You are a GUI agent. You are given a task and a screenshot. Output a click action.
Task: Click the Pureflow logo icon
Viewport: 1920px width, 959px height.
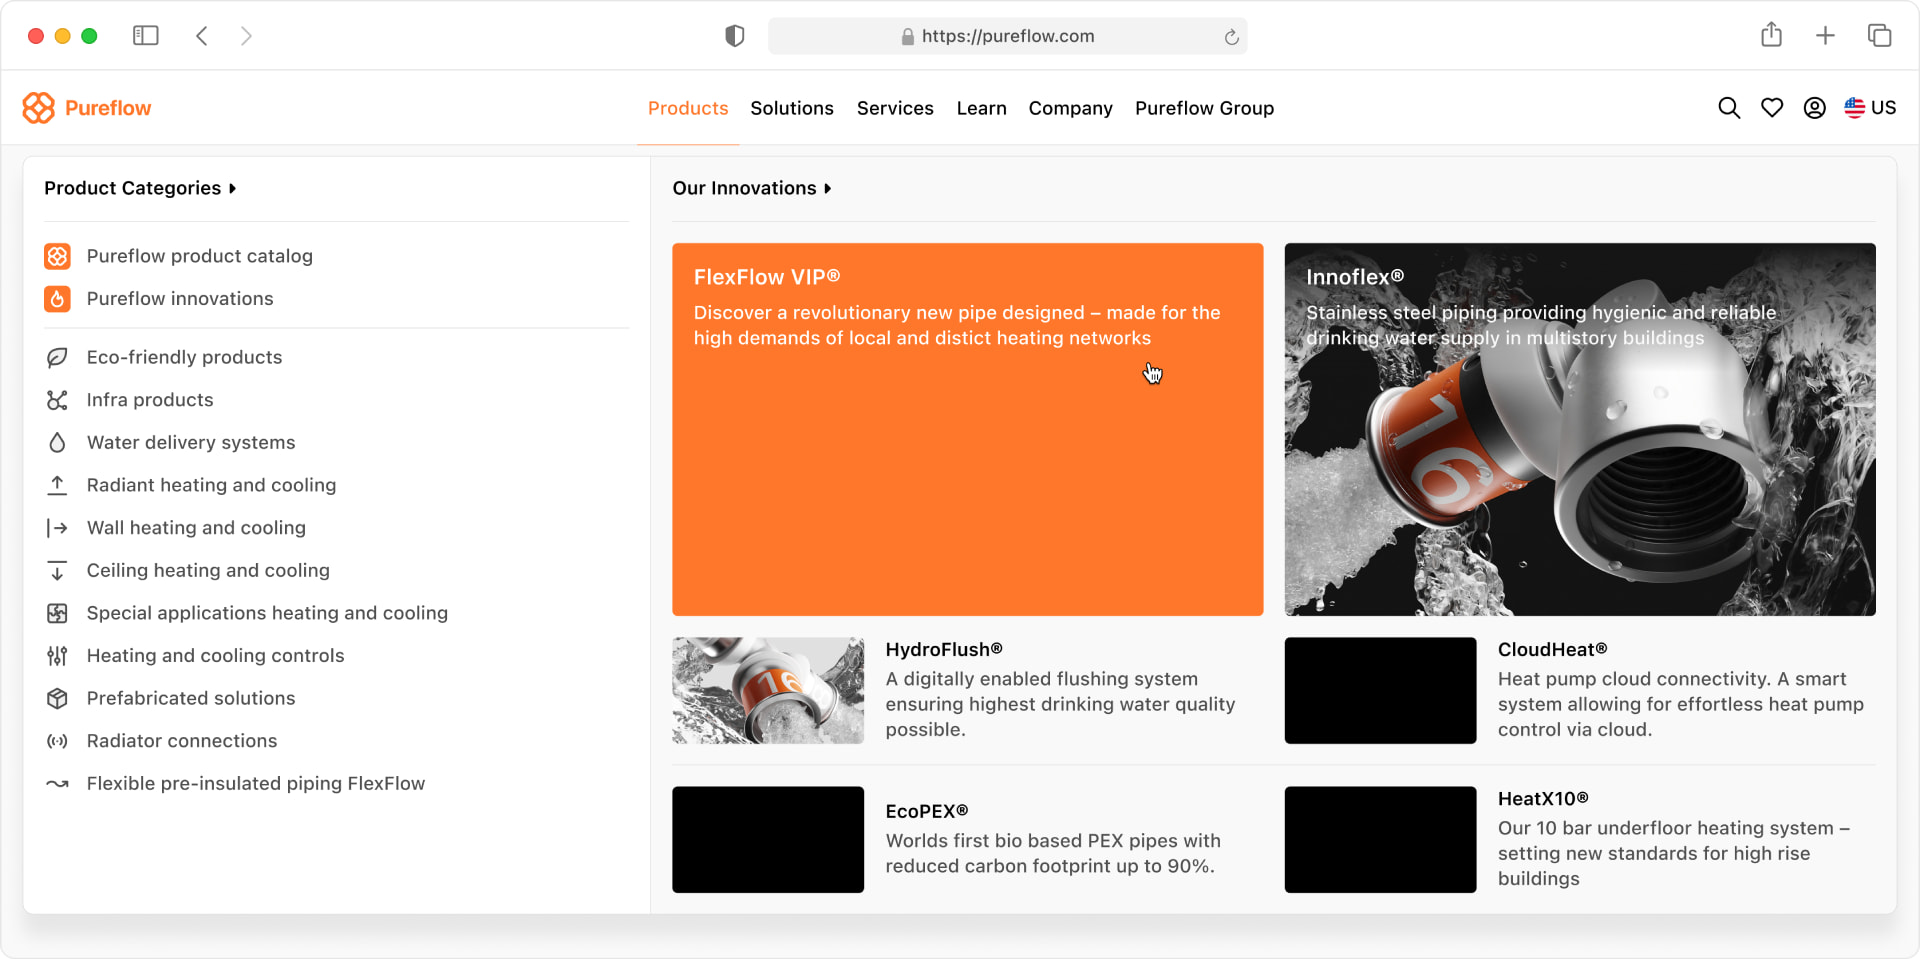[x=38, y=108]
